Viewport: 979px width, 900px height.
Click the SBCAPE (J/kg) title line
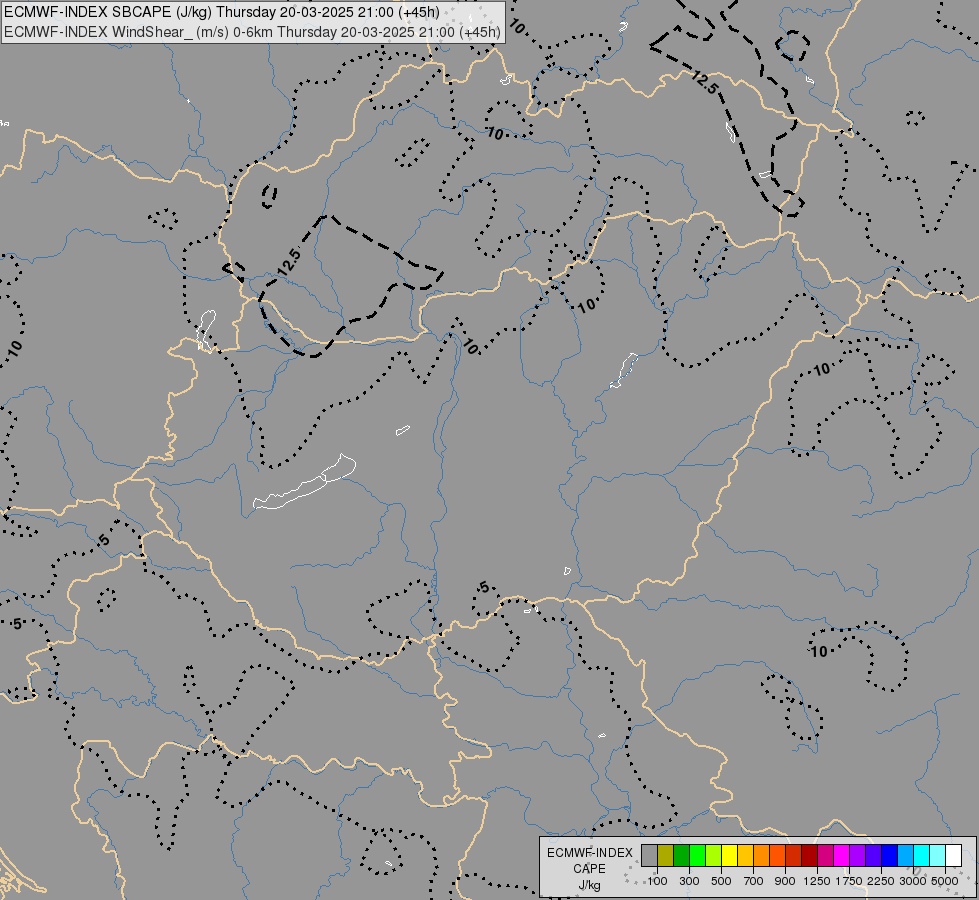[x=222, y=12]
